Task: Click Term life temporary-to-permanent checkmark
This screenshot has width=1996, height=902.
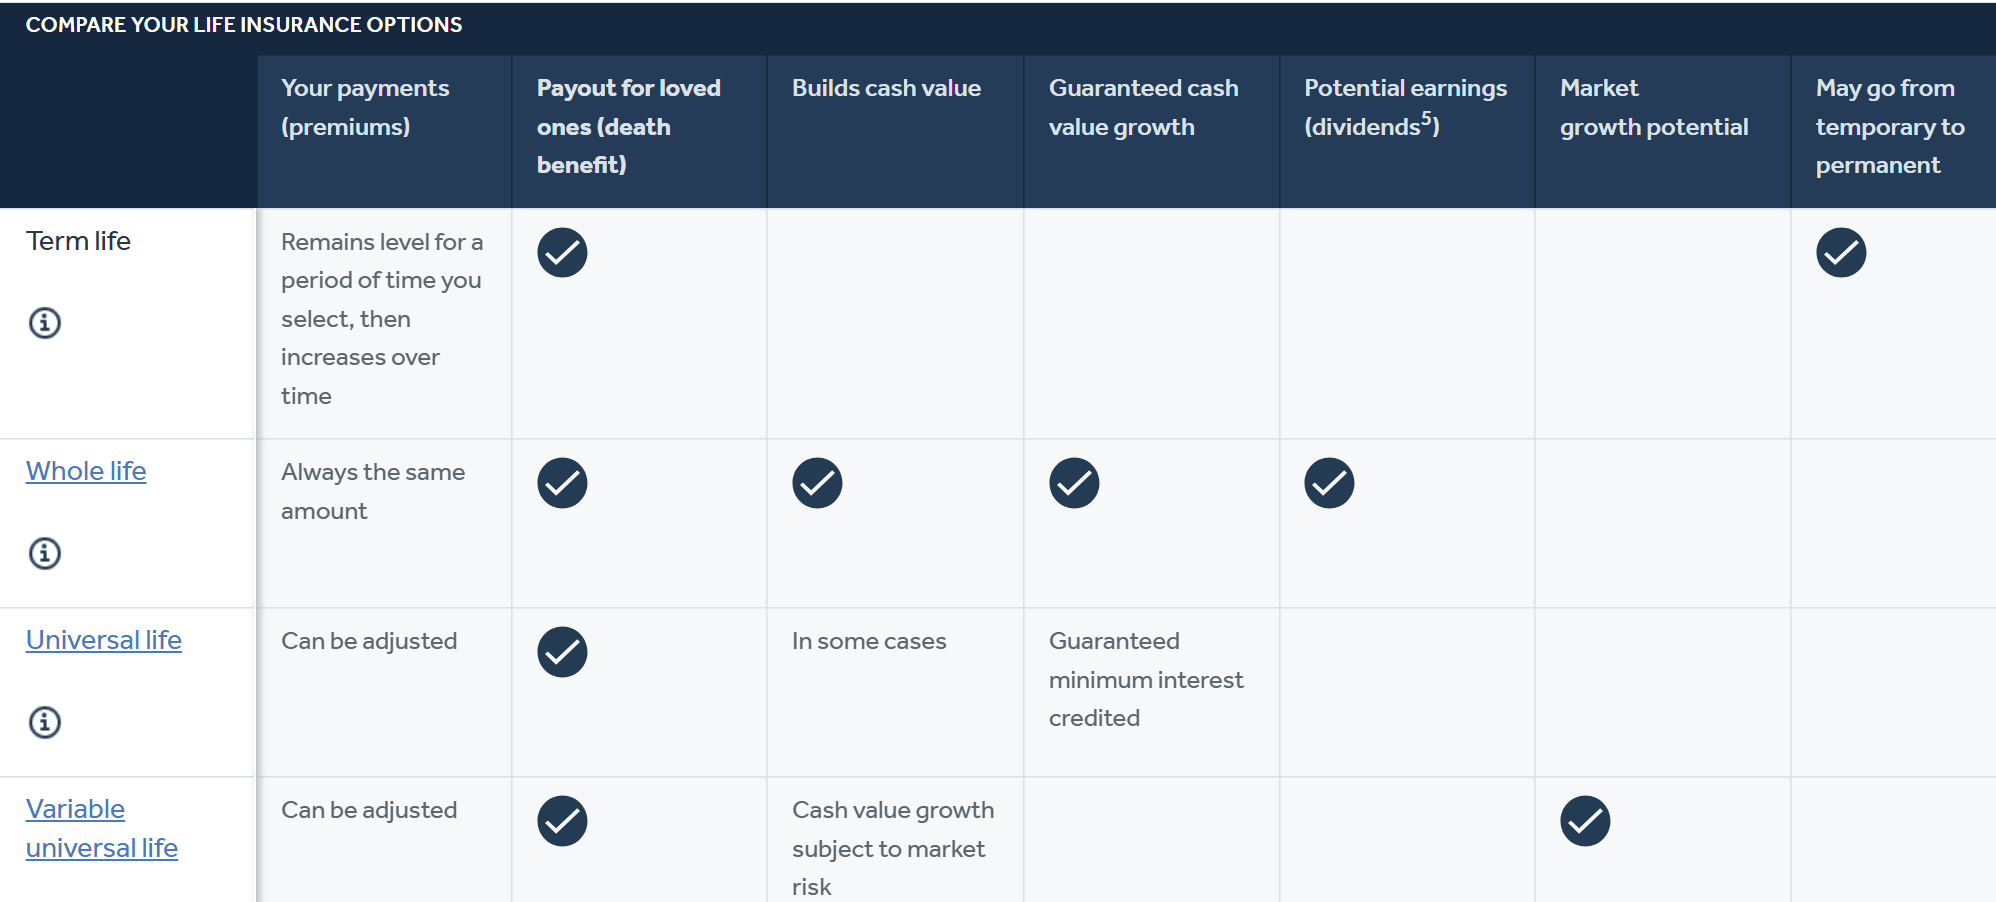Action: click(1841, 252)
